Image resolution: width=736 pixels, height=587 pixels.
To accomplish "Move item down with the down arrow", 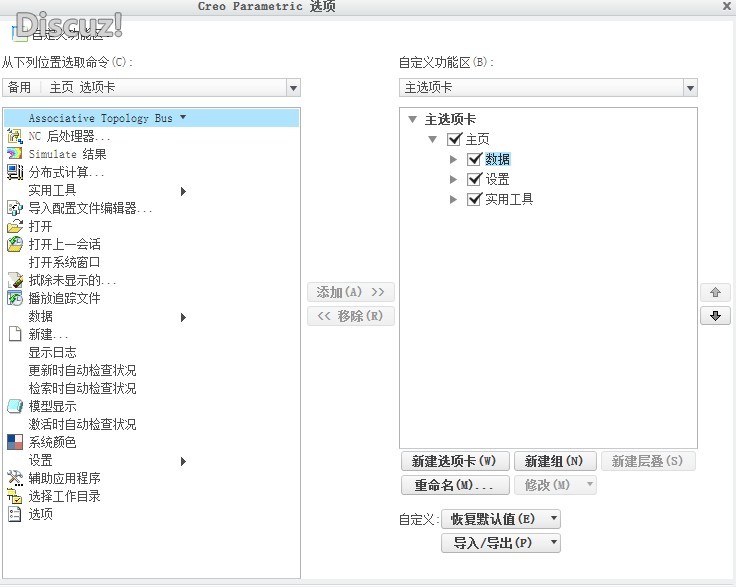I will (715, 316).
